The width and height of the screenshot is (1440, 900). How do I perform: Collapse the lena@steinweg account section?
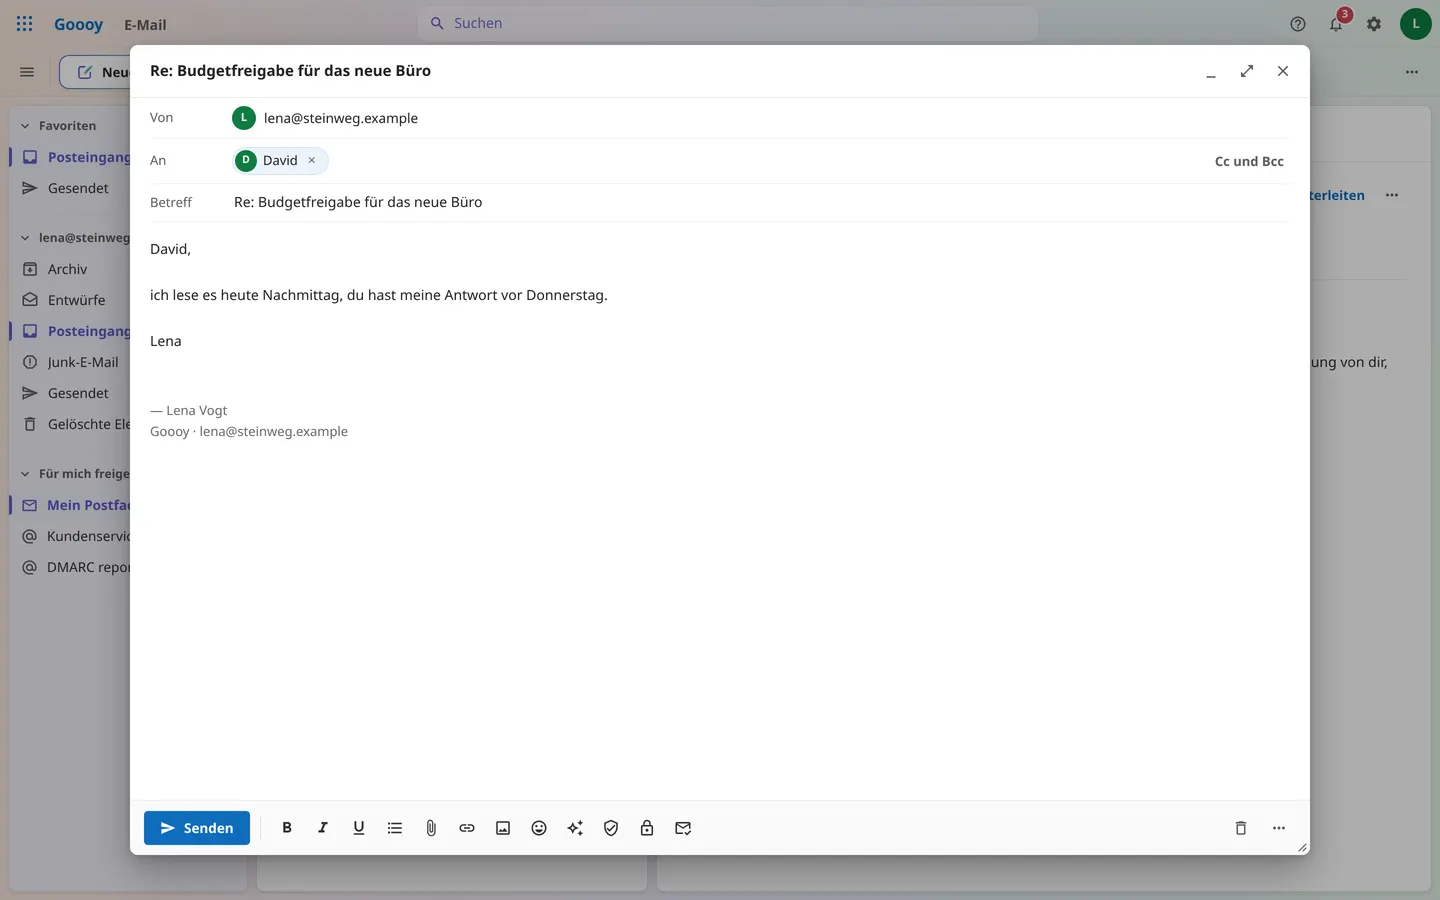click(25, 238)
